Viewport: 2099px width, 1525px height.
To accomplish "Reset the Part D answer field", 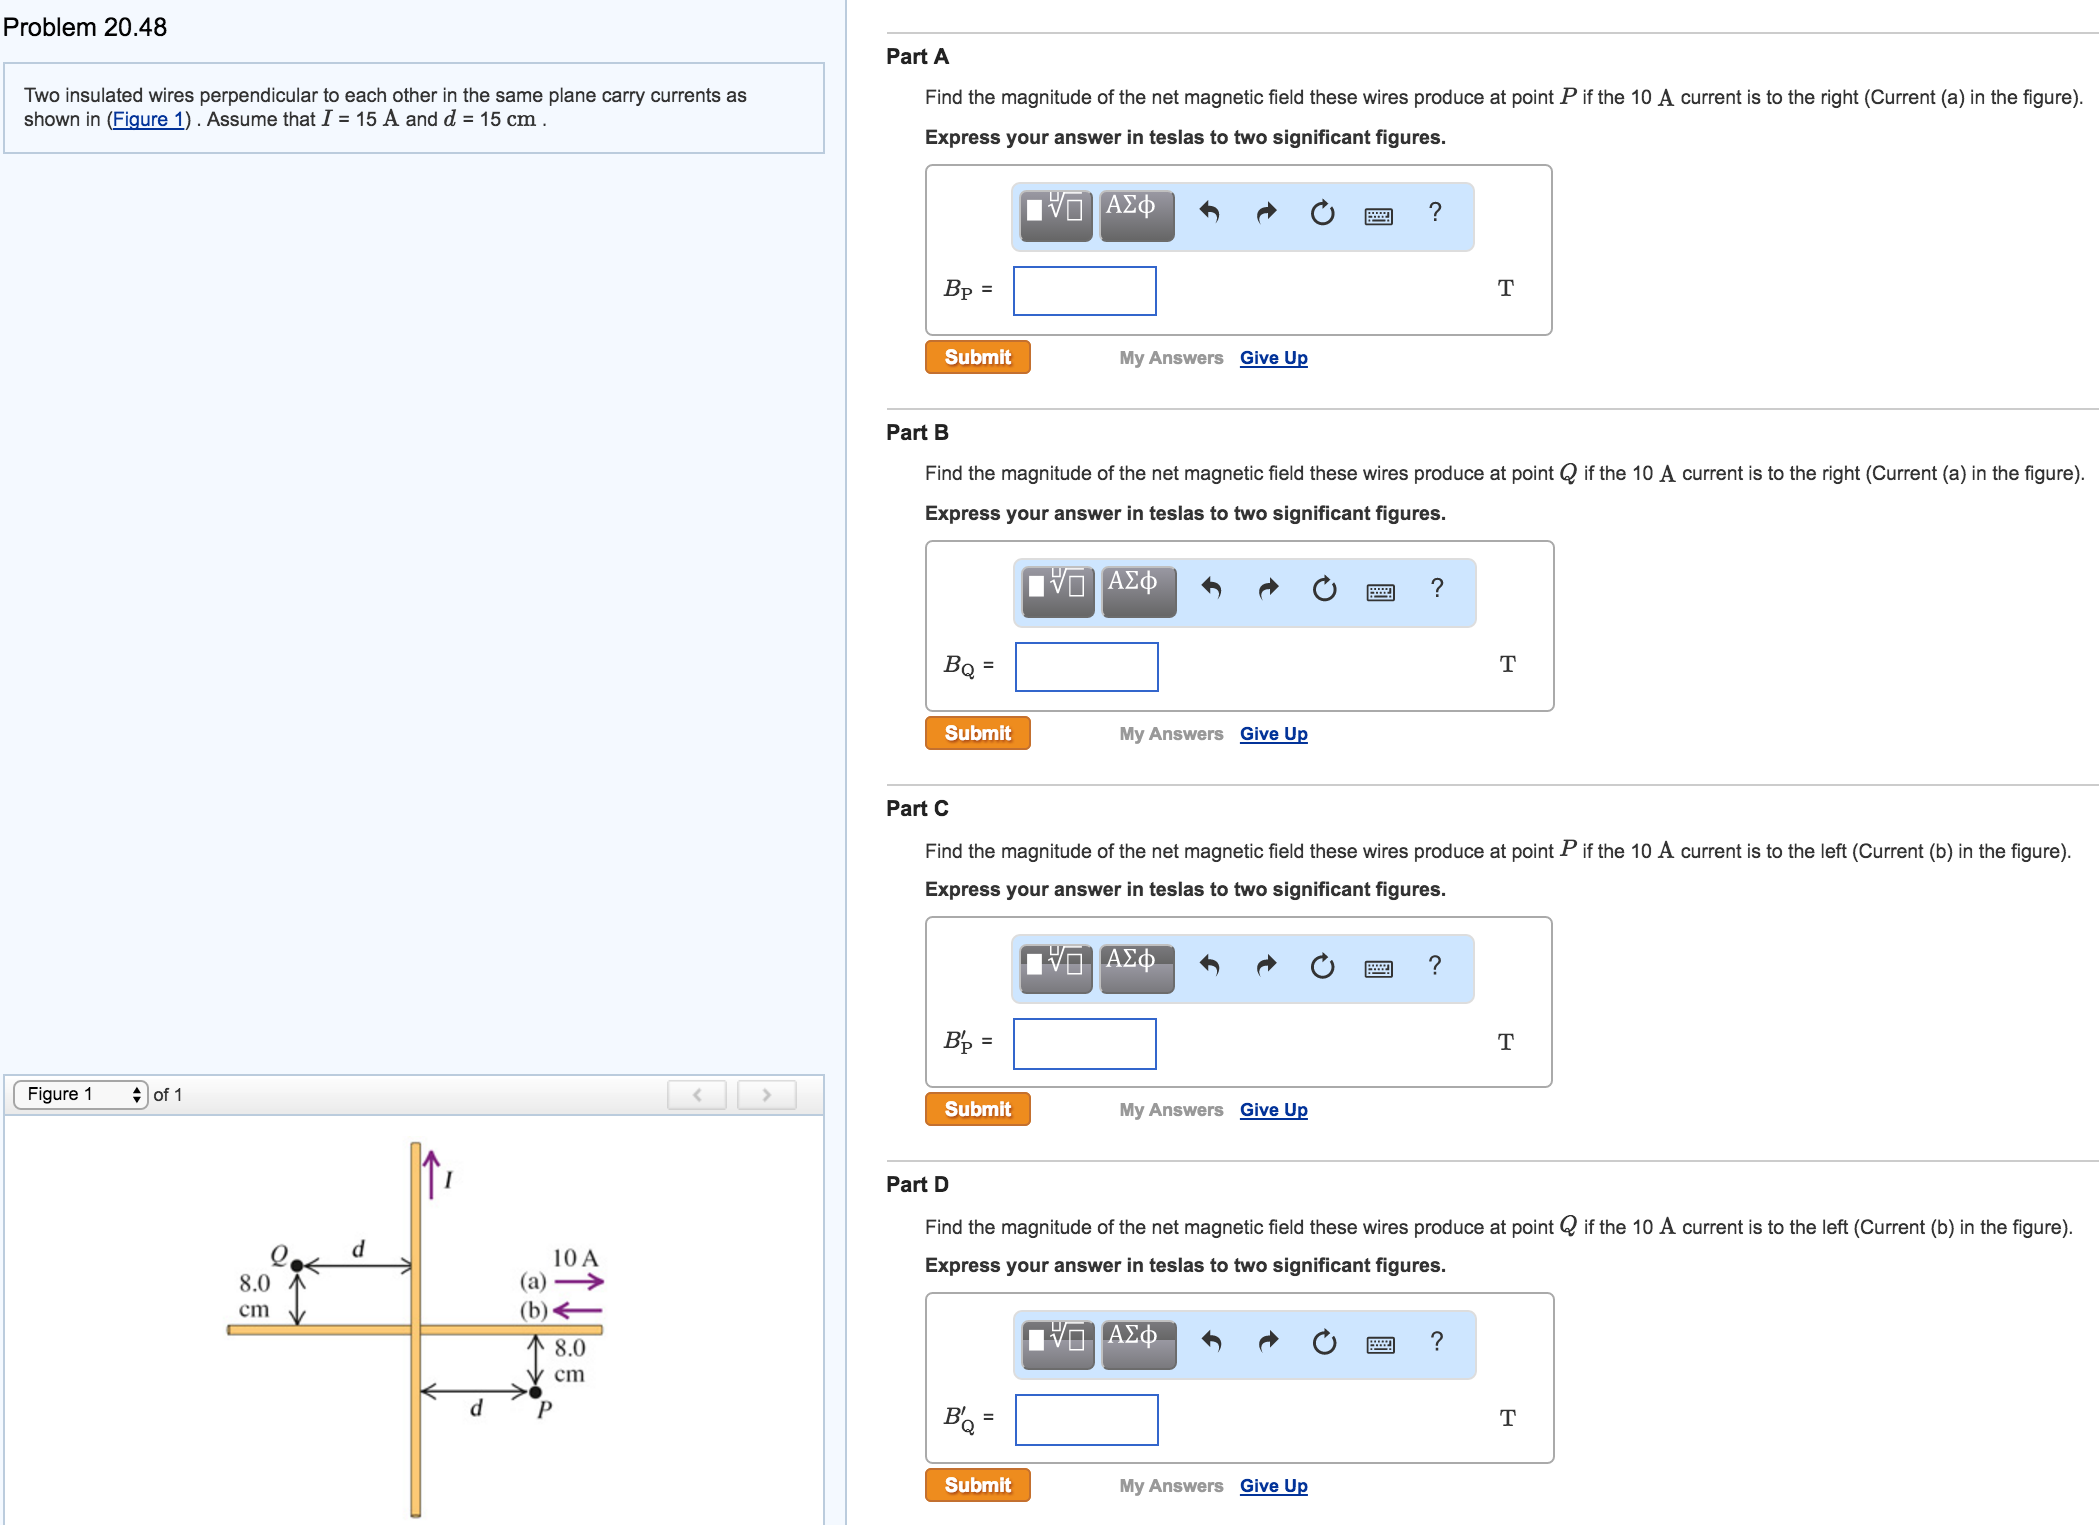I will click(1324, 1341).
